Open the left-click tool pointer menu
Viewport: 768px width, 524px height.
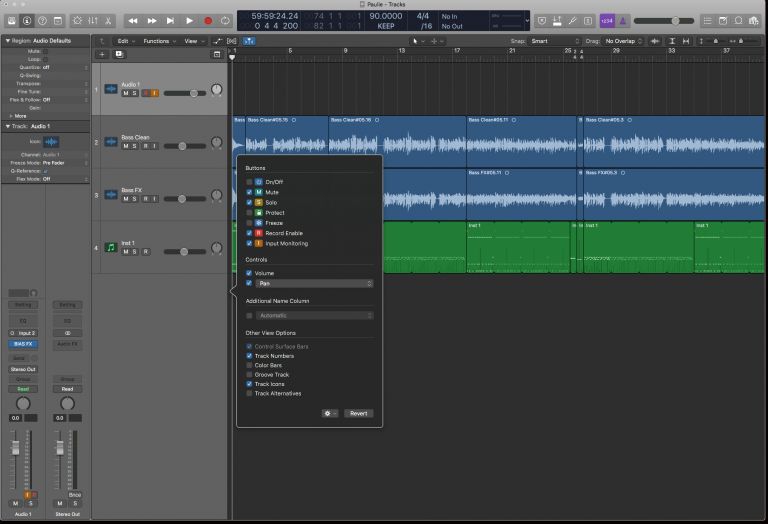coord(418,41)
